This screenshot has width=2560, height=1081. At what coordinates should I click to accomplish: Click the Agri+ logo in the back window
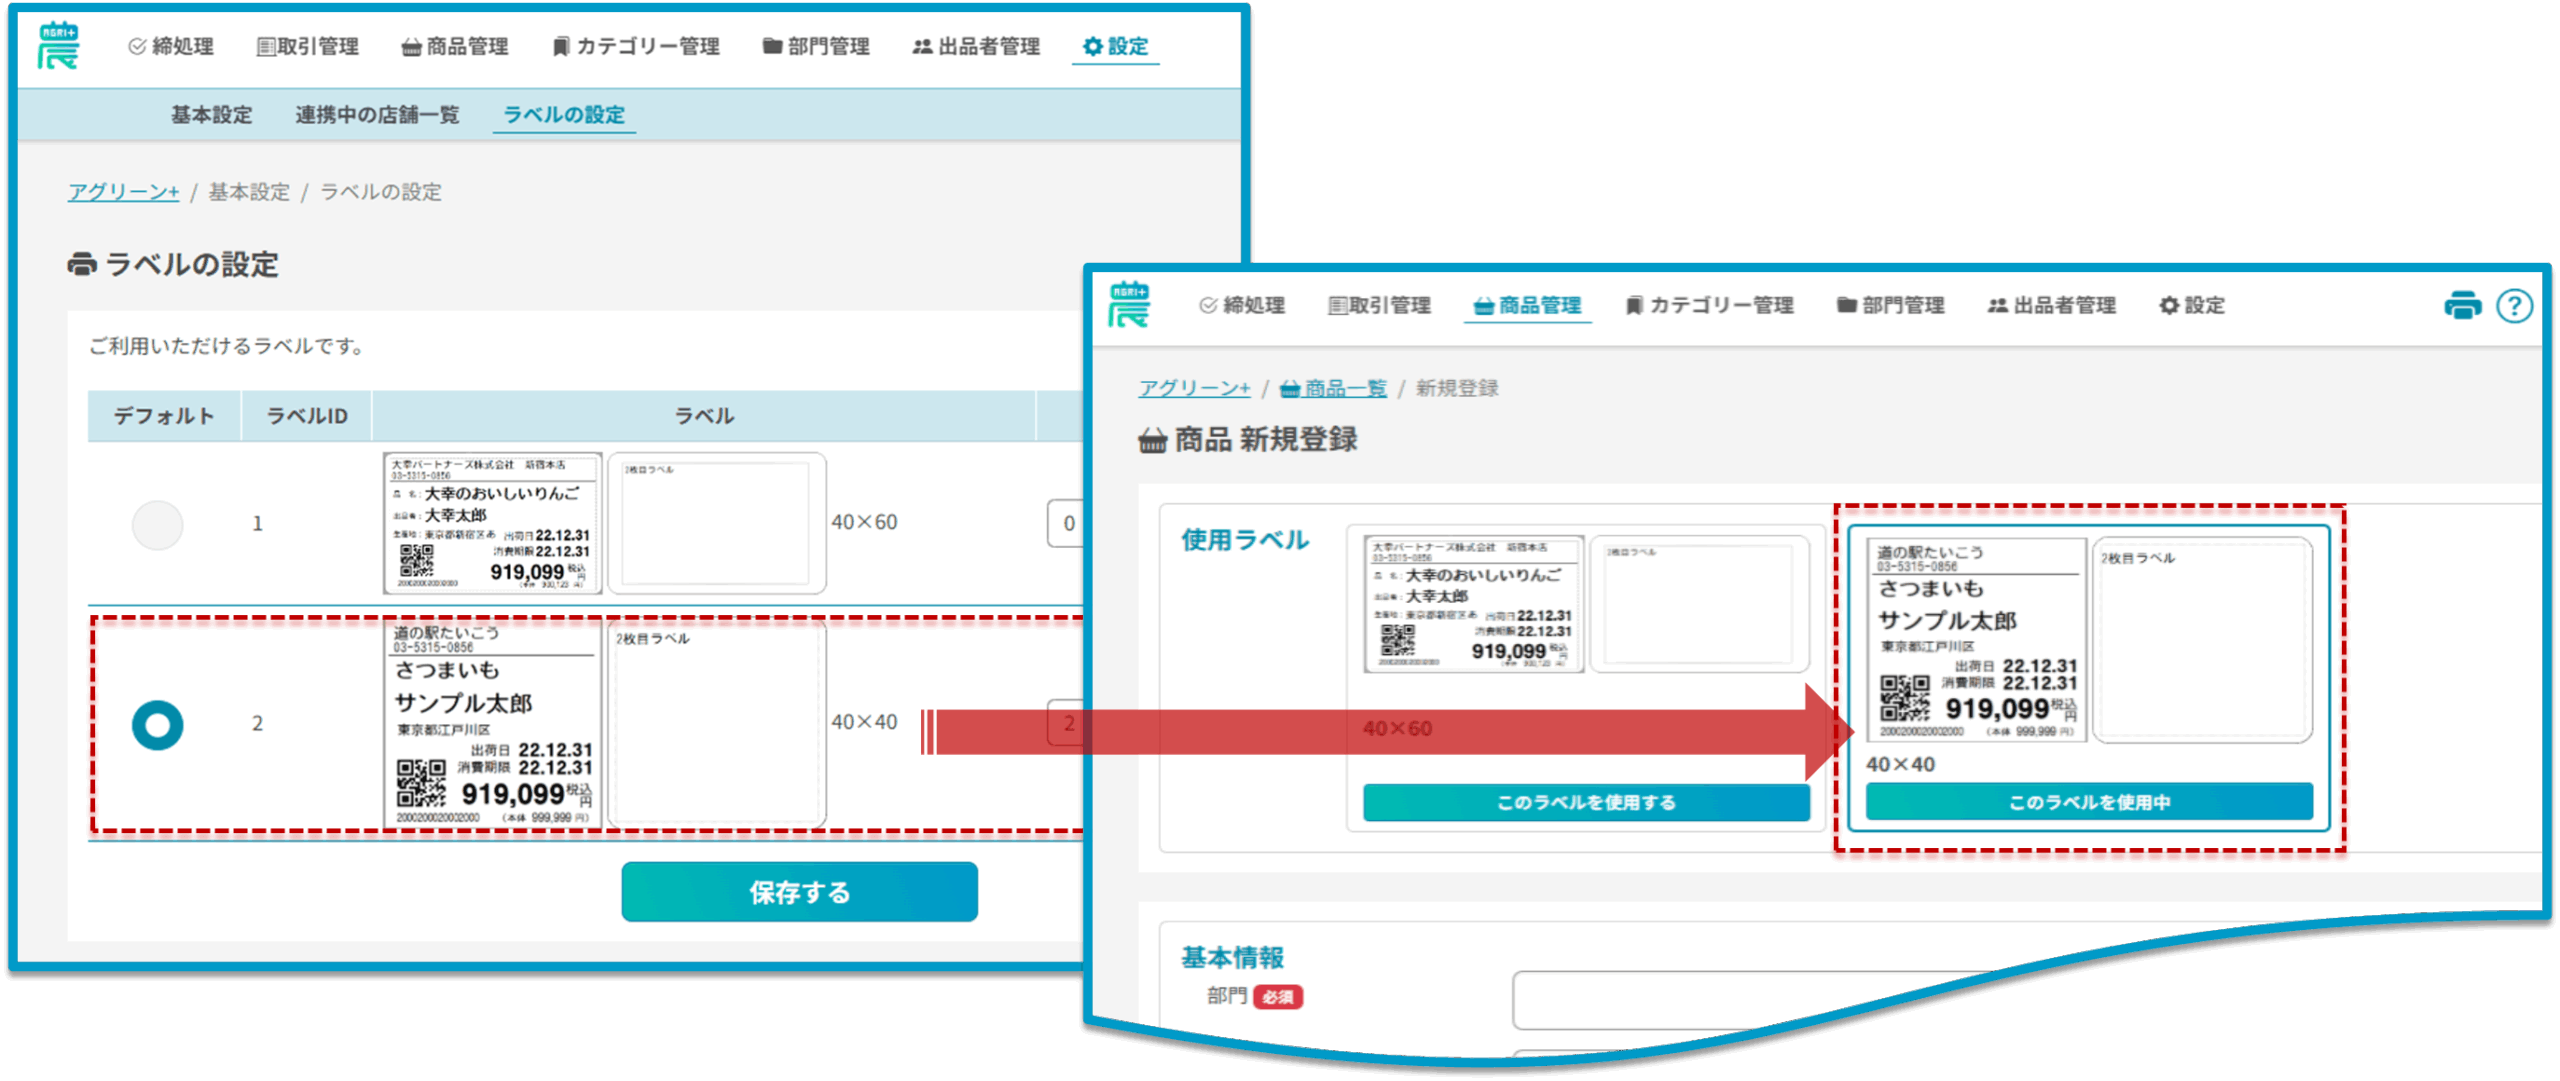pyautogui.click(x=58, y=45)
